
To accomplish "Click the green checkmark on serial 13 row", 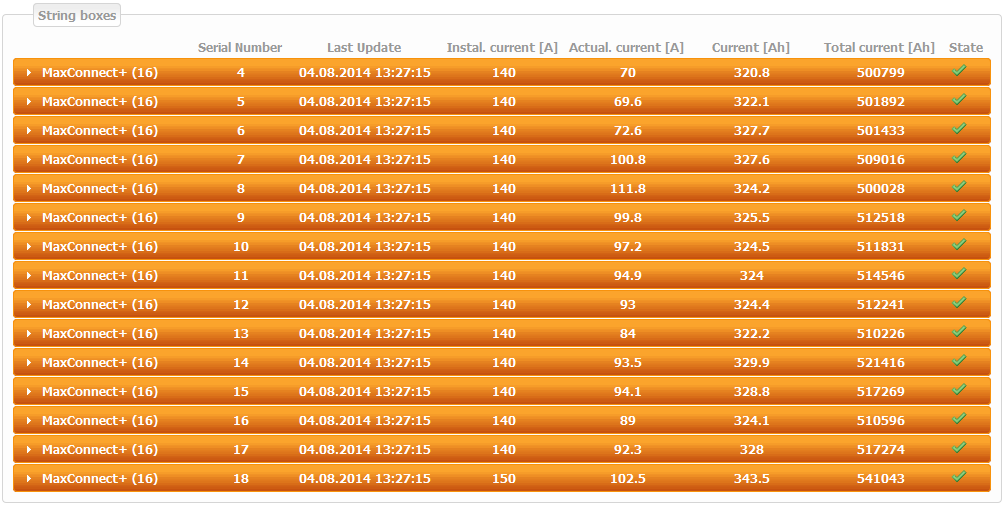I will click(959, 332).
